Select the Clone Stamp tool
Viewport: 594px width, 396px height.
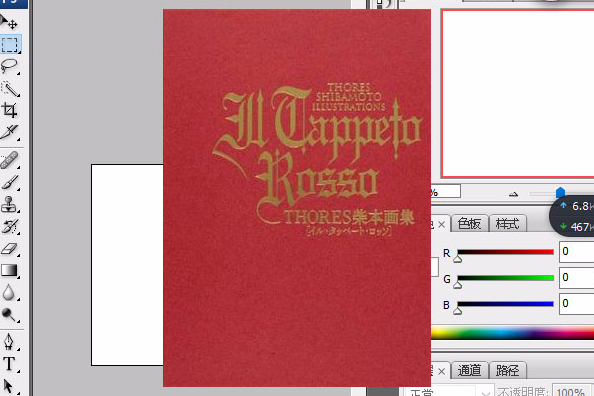click(x=10, y=204)
